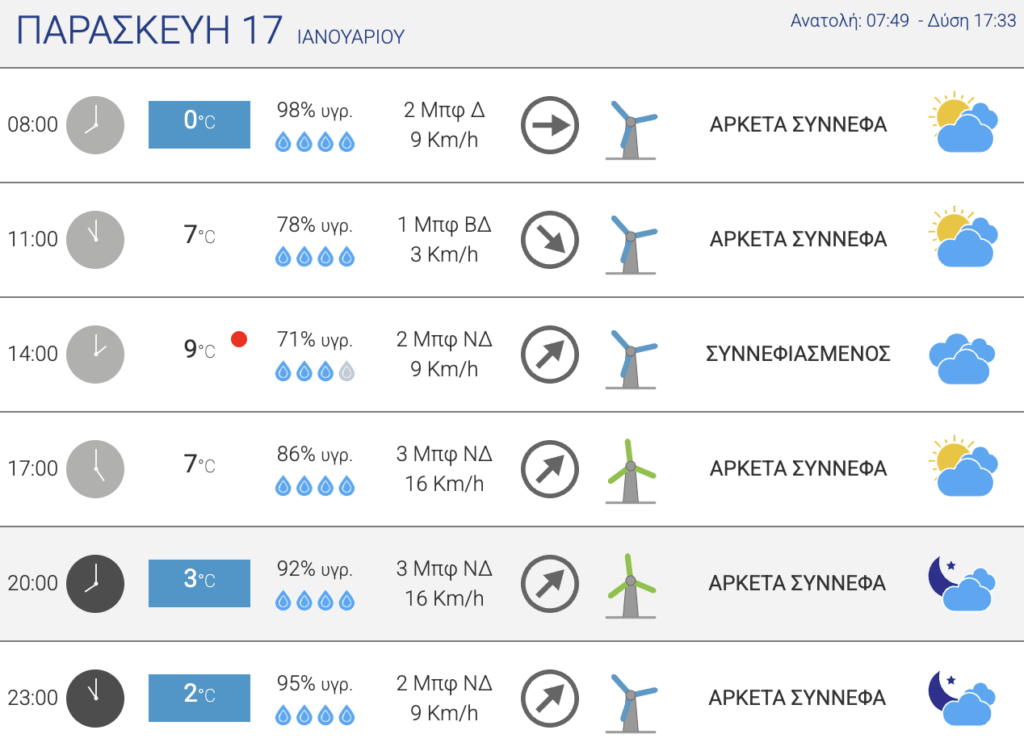Image resolution: width=1024 pixels, height=751 pixels.
Task: Click the southeast wind arrow at 11:00
Action: coord(550,240)
